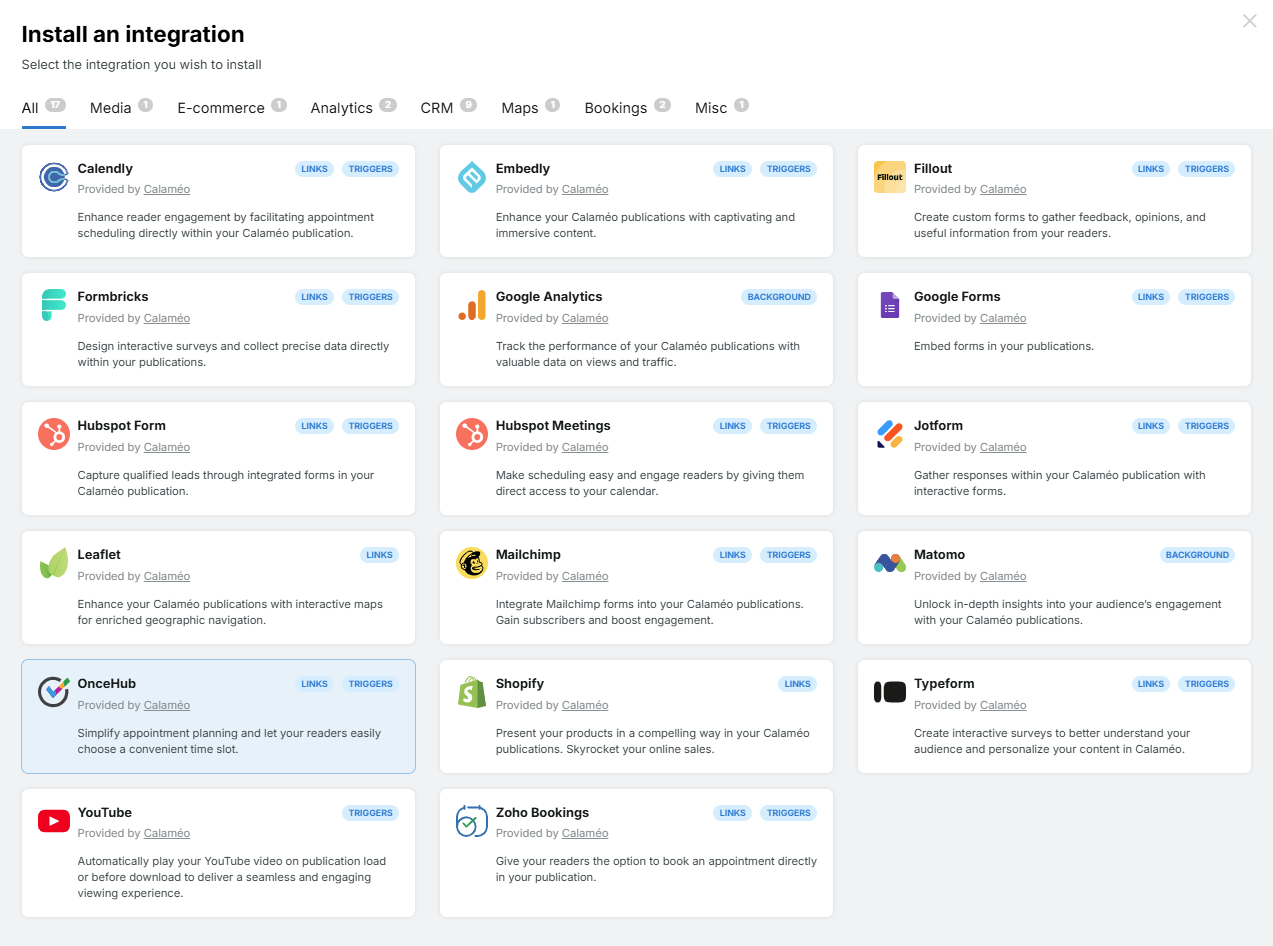1273x946 pixels.
Task: Click the Shopify bag icon
Action: coord(472,693)
